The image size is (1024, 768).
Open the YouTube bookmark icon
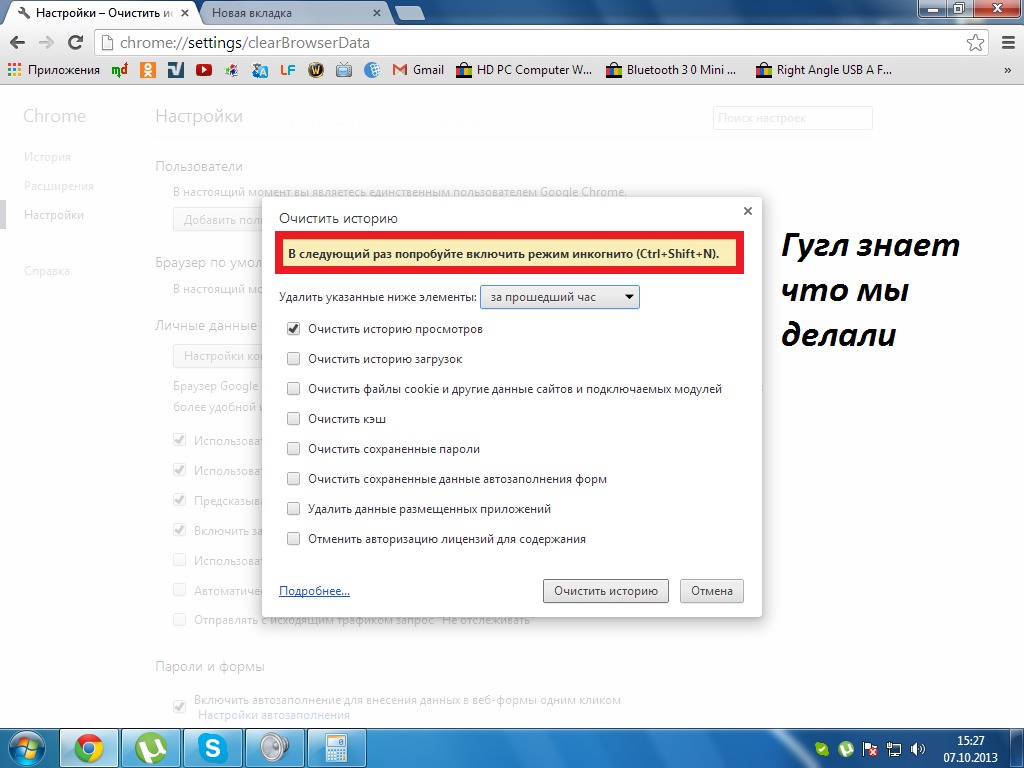pos(204,70)
